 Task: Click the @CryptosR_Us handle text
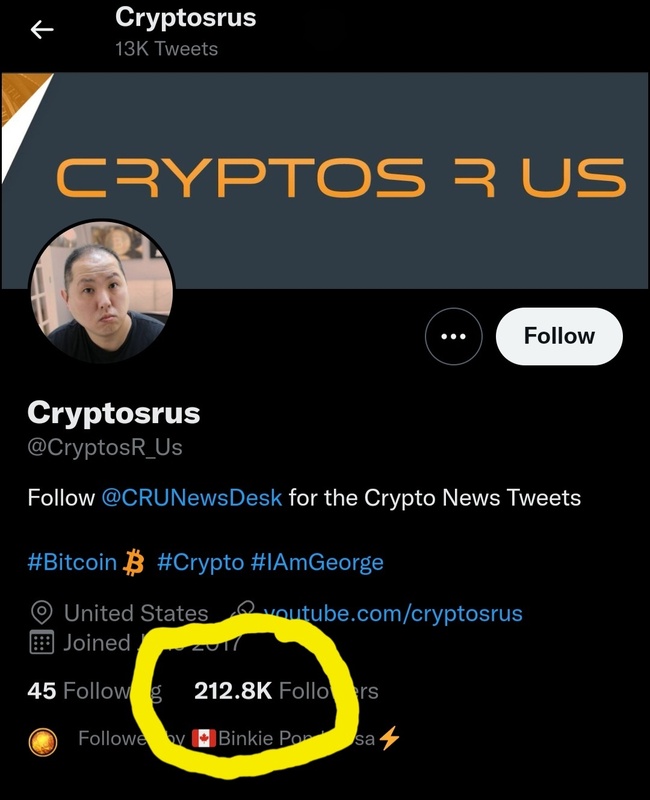point(105,447)
